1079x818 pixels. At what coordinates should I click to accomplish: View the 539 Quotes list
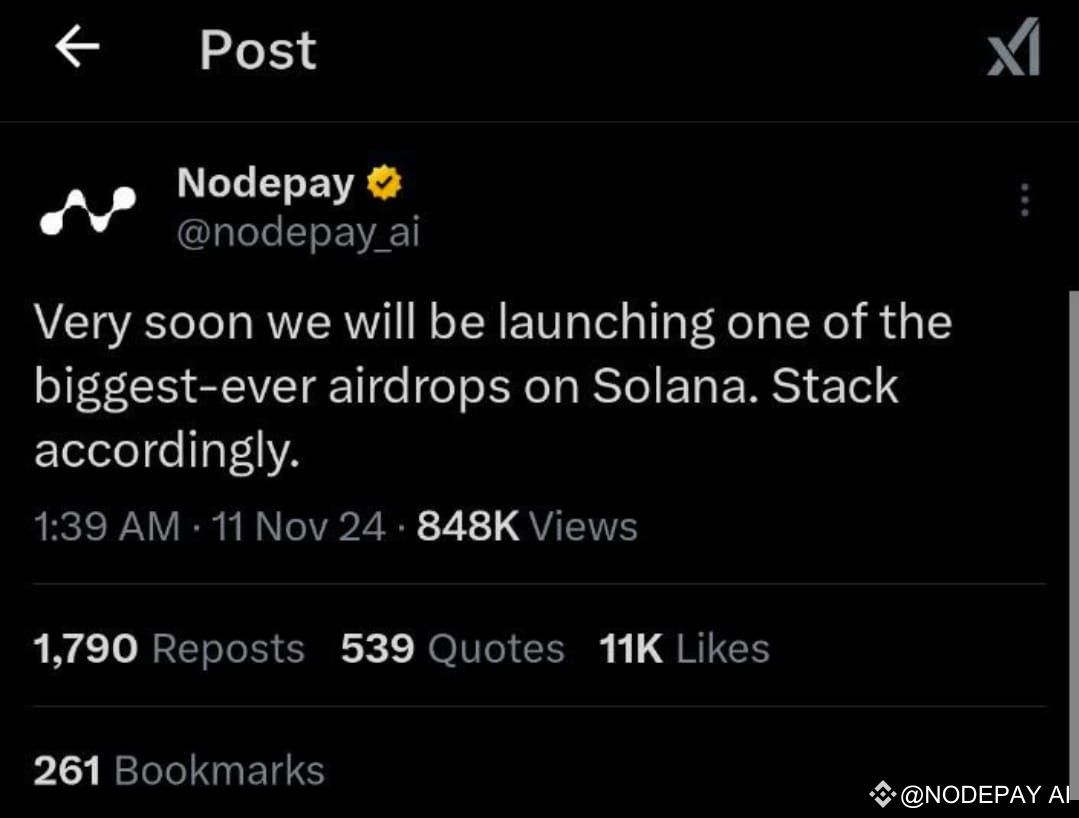[452, 649]
